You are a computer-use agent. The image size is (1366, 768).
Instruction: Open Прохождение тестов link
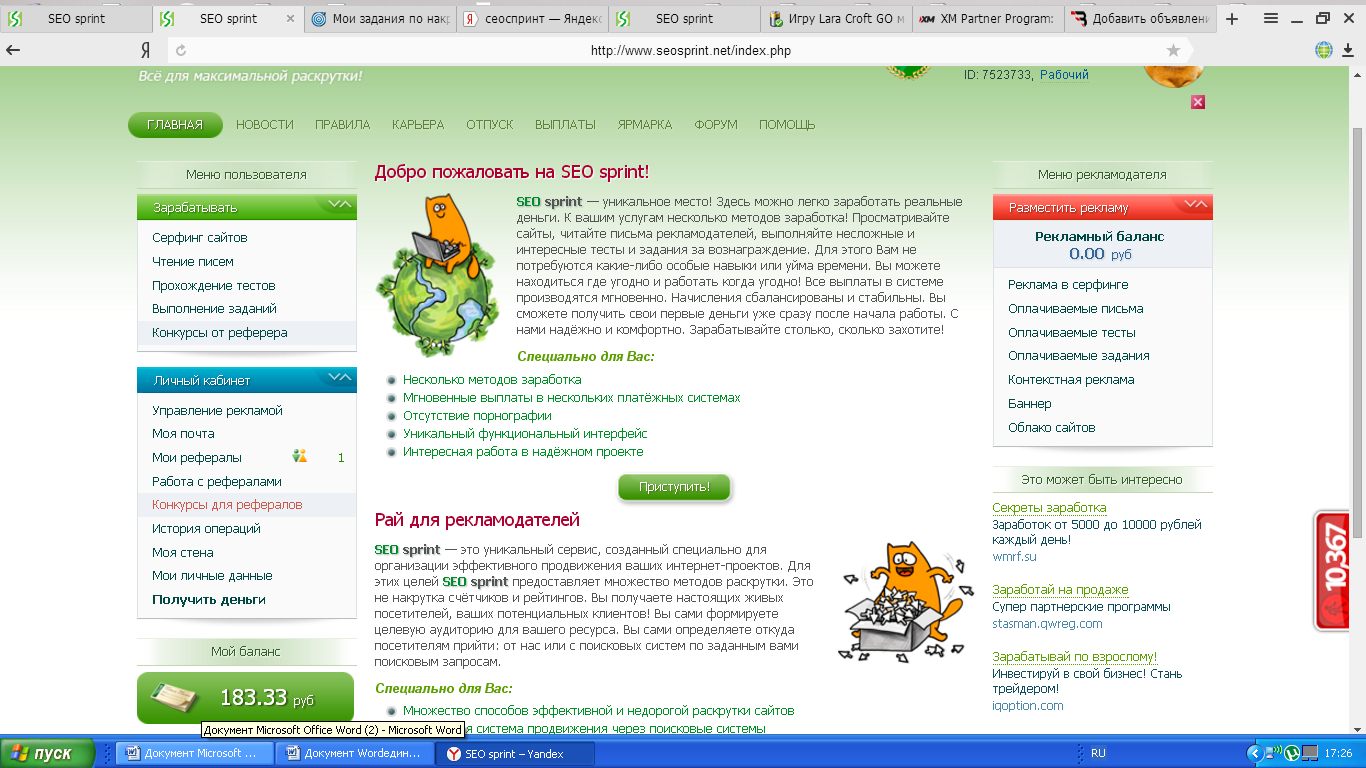pyautogui.click(x=214, y=286)
